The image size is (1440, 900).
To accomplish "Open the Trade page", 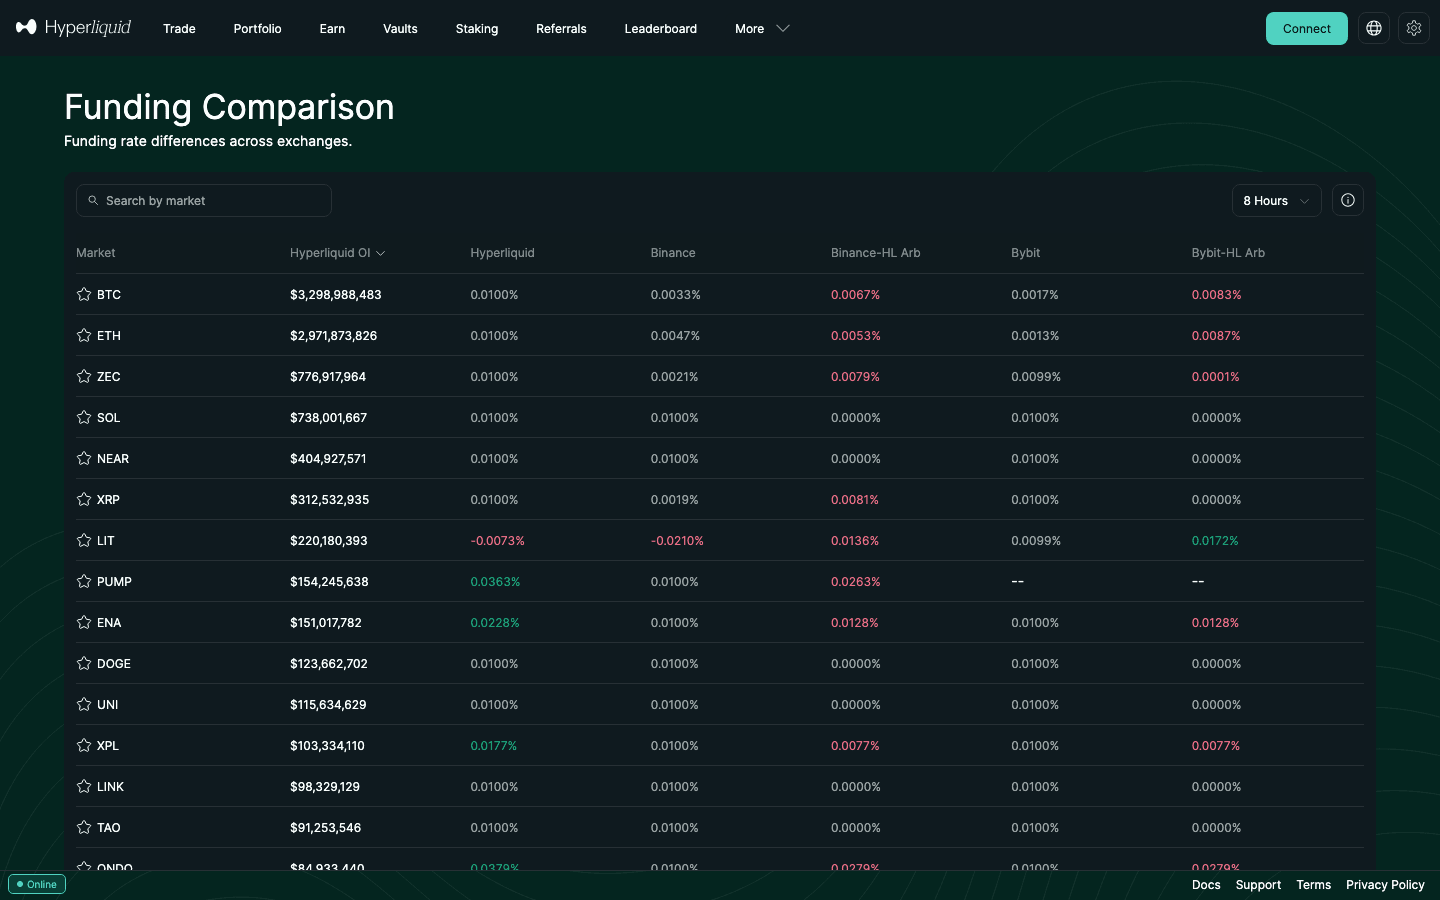I will click(179, 28).
